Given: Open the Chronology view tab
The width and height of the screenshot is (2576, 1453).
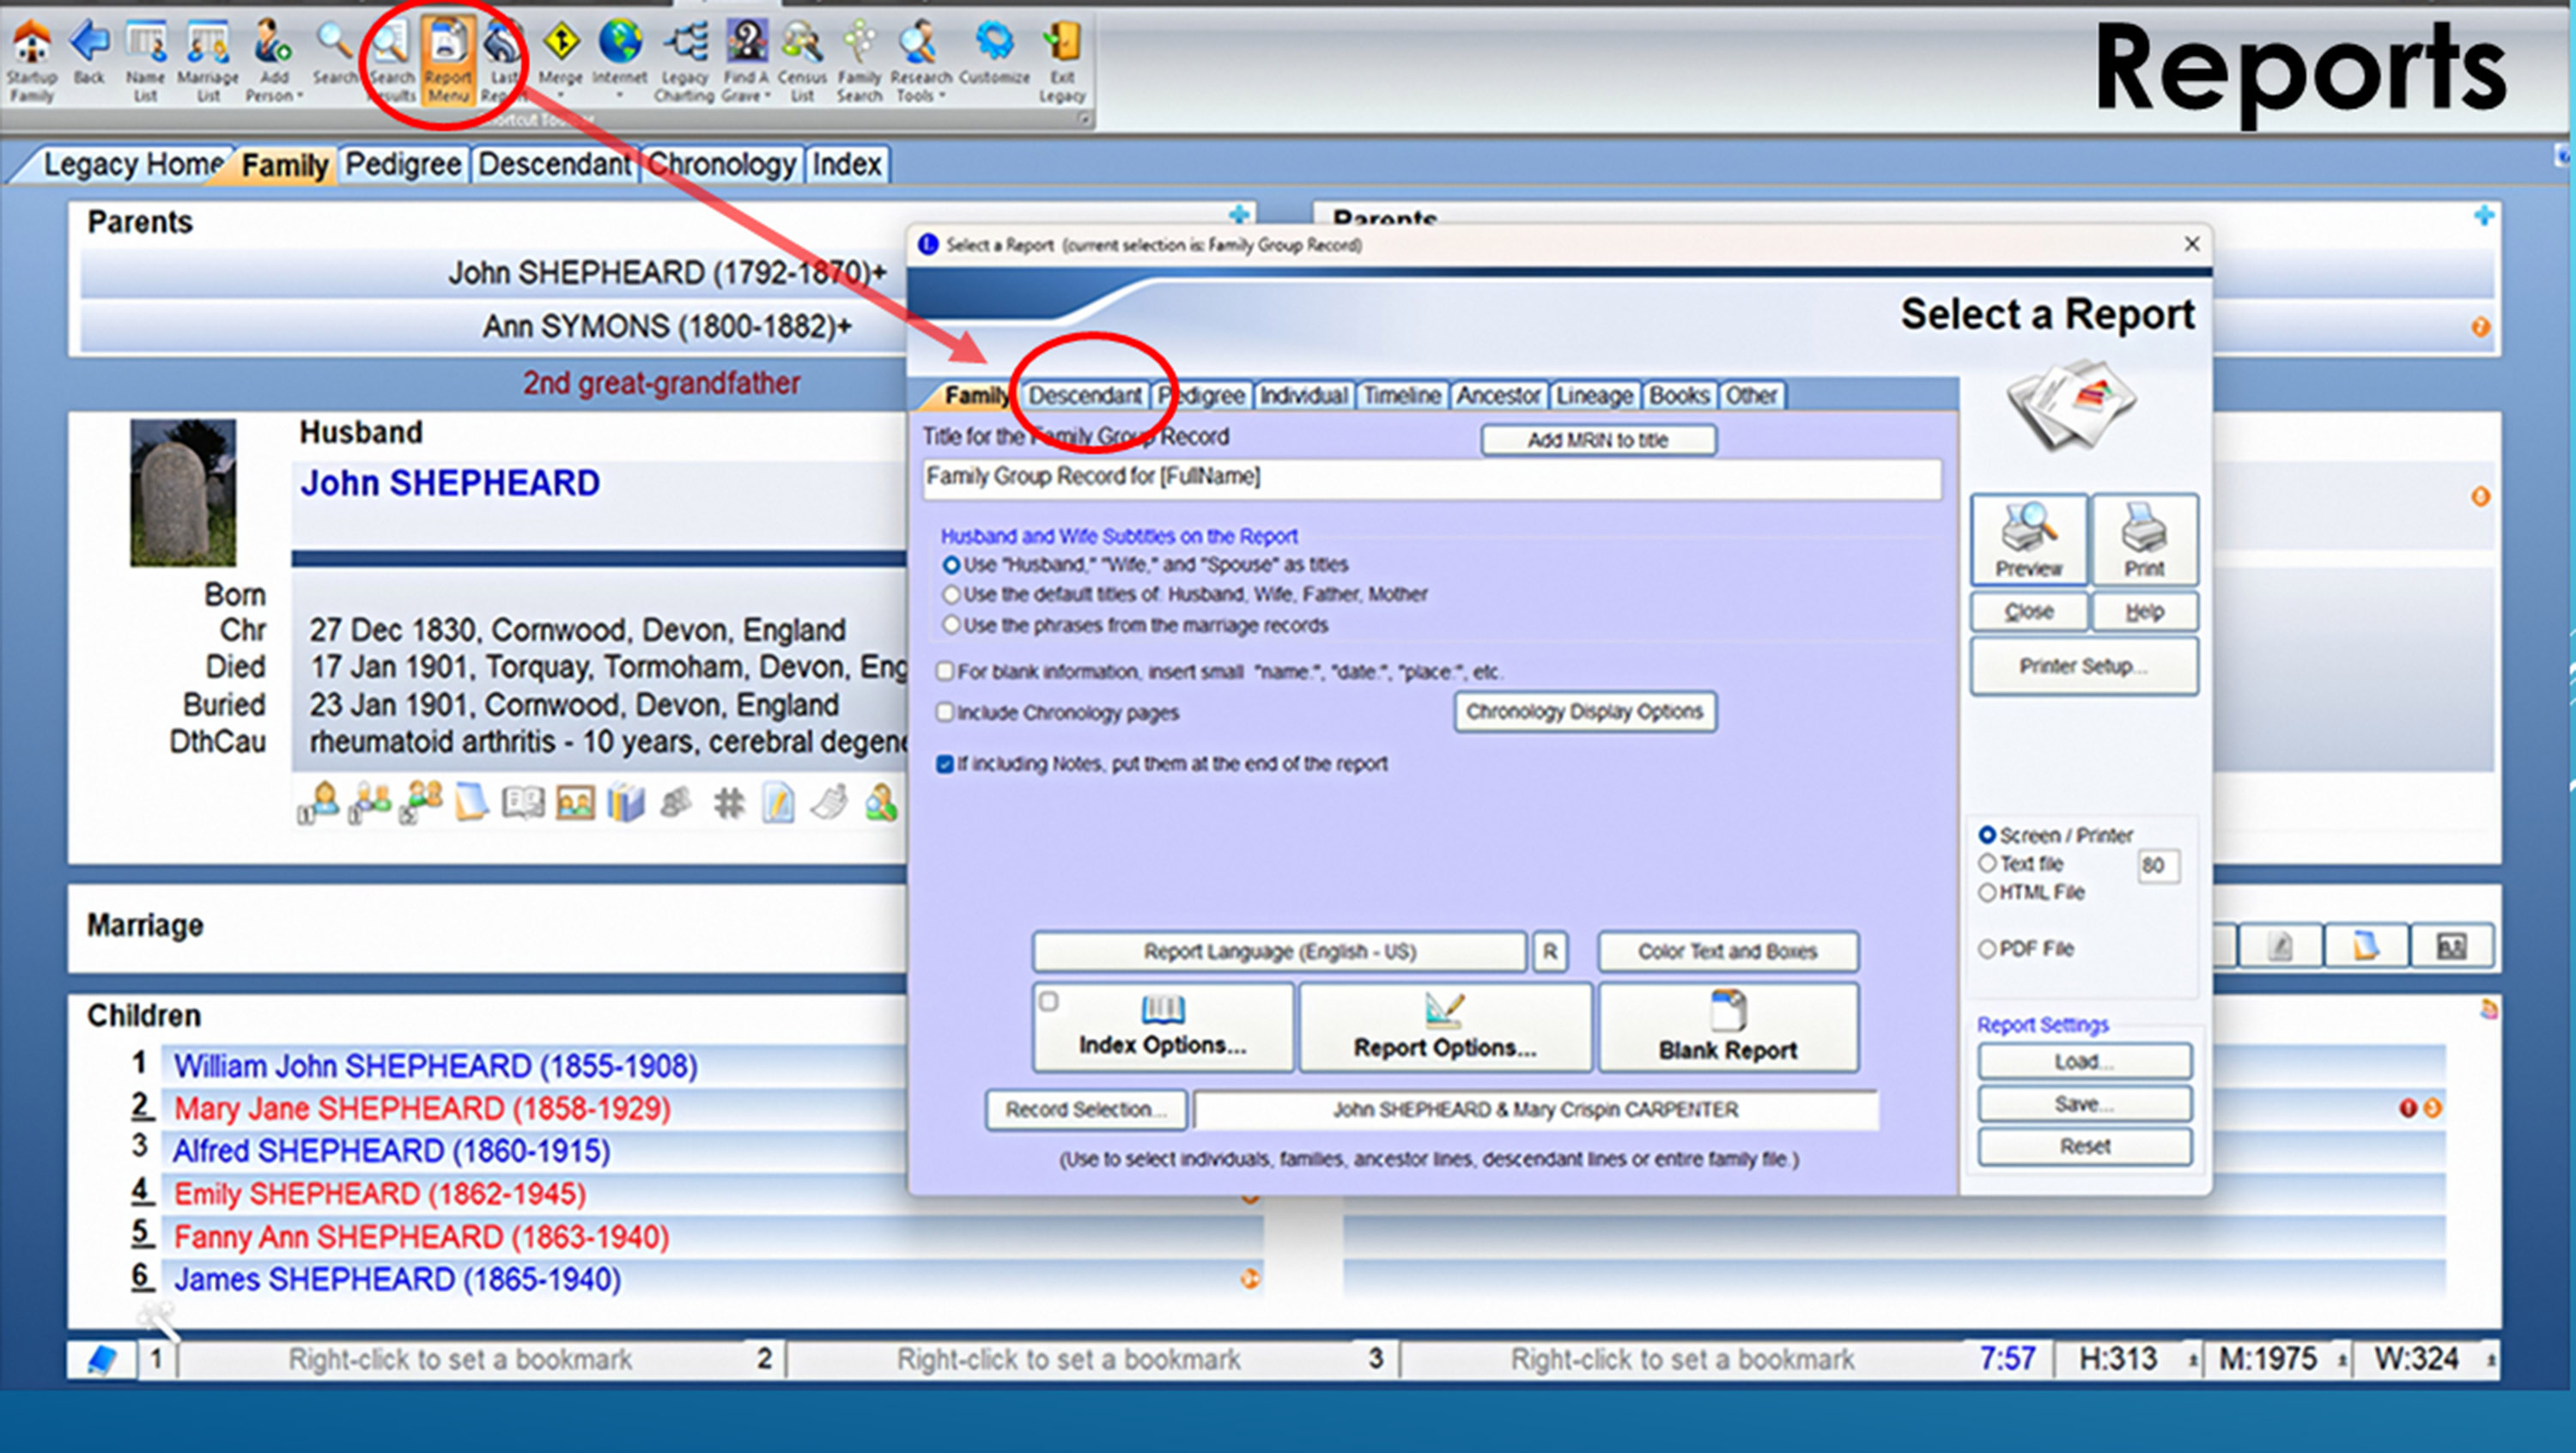Looking at the screenshot, I should click(x=721, y=165).
